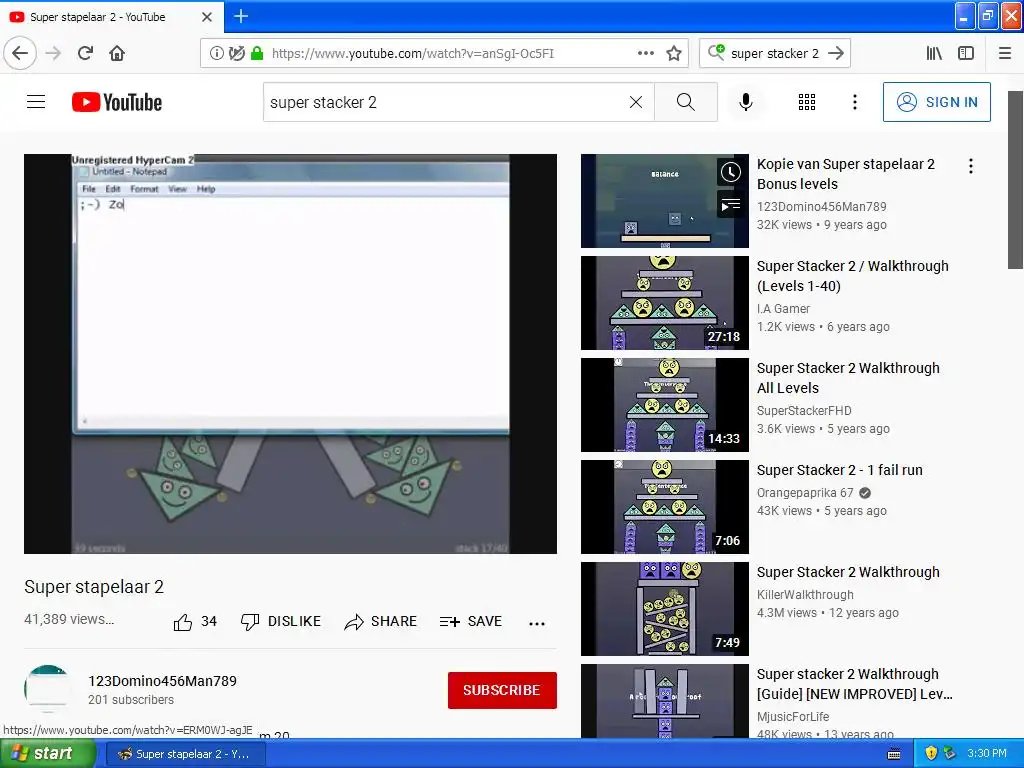Click the YouTube logo
The height and width of the screenshot is (768, 1024).
pyautogui.click(x=117, y=102)
